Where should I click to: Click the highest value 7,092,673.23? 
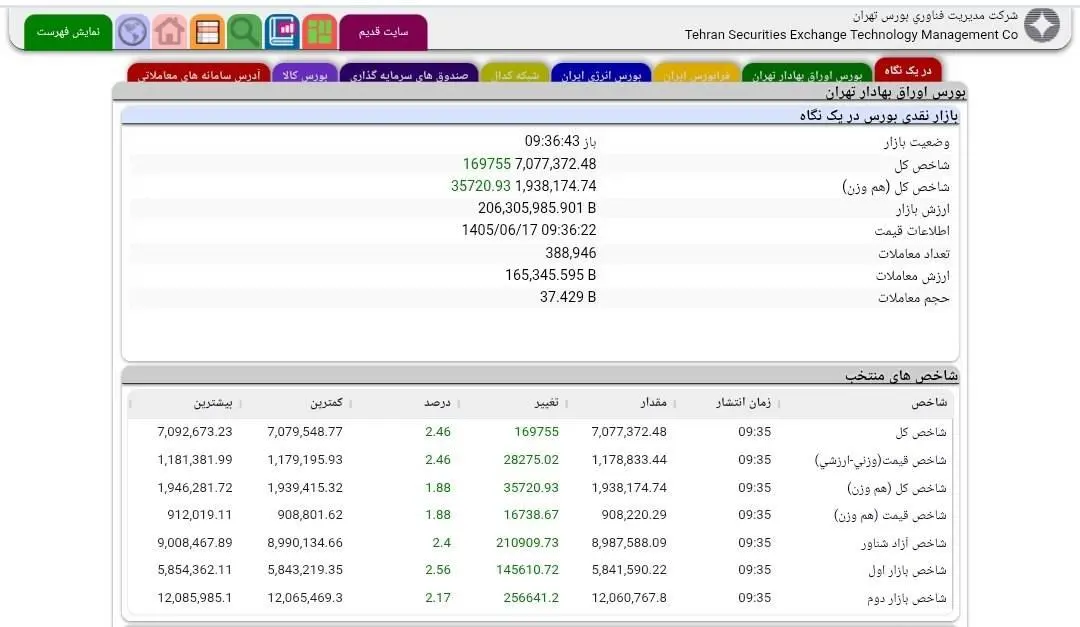(195, 432)
